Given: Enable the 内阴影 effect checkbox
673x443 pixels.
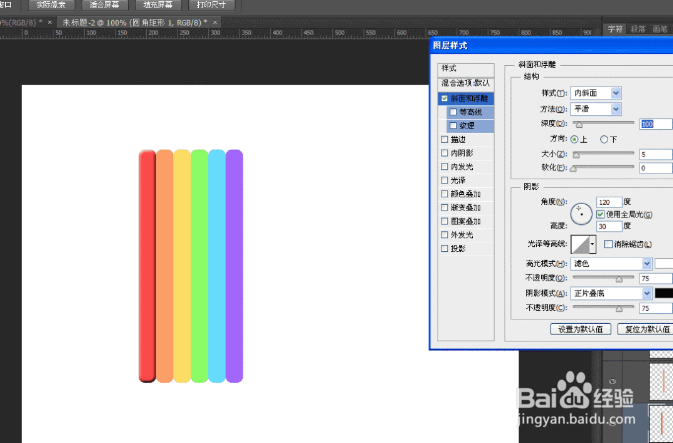Looking at the screenshot, I should [x=444, y=153].
